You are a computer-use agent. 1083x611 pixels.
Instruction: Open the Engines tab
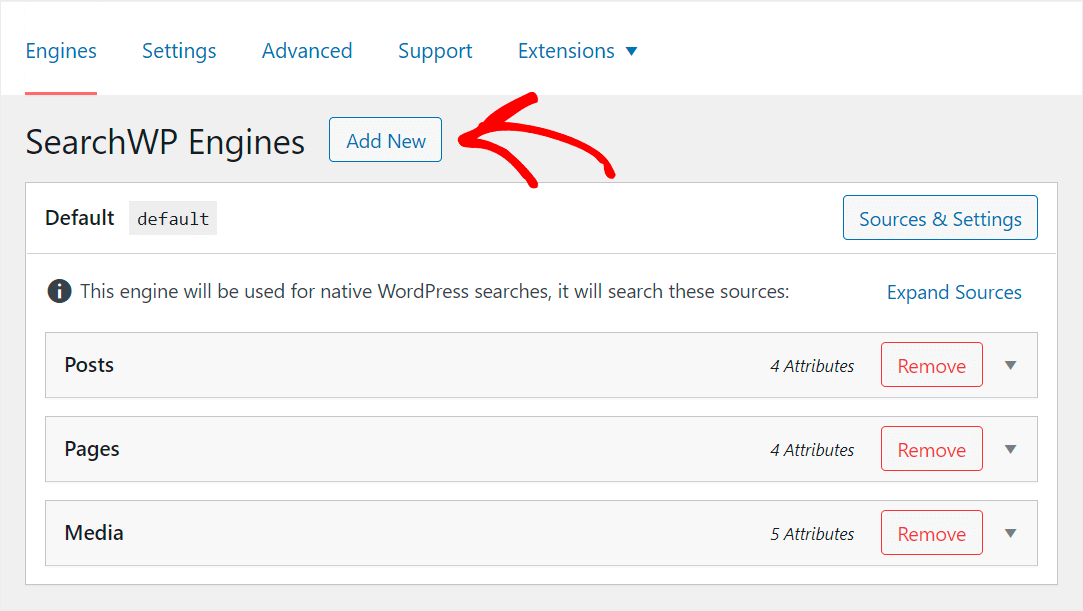pos(61,51)
